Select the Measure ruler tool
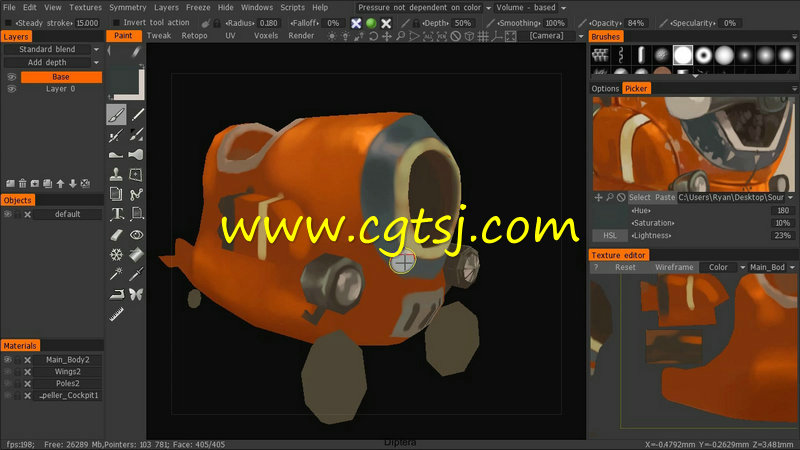The width and height of the screenshot is (800, 450). [116, 314]
